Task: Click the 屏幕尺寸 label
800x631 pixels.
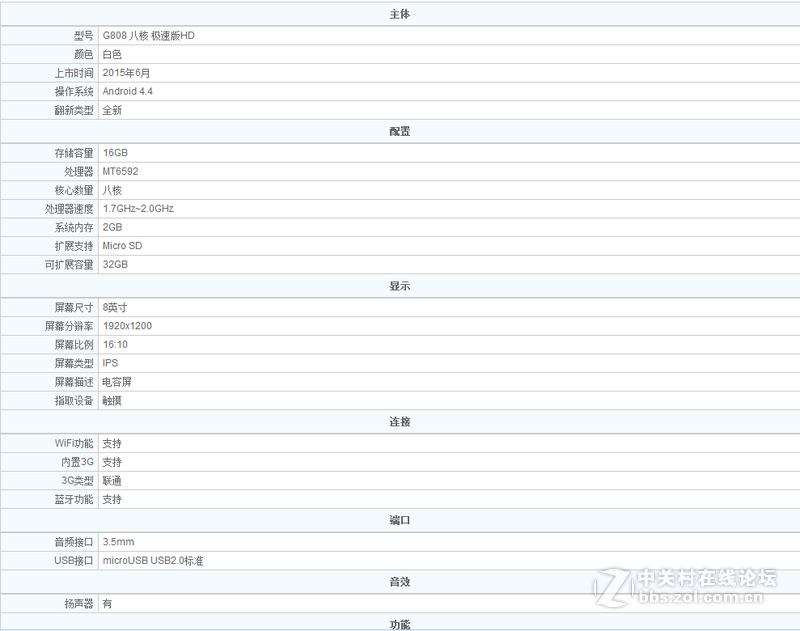Action: pos(74,308)
